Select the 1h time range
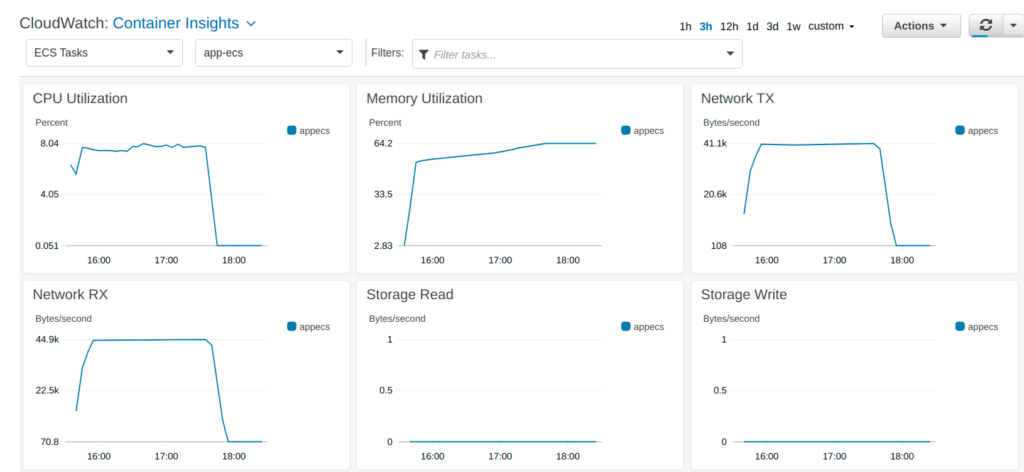Viewport: 1024px width, 472px height. (685, 27)
